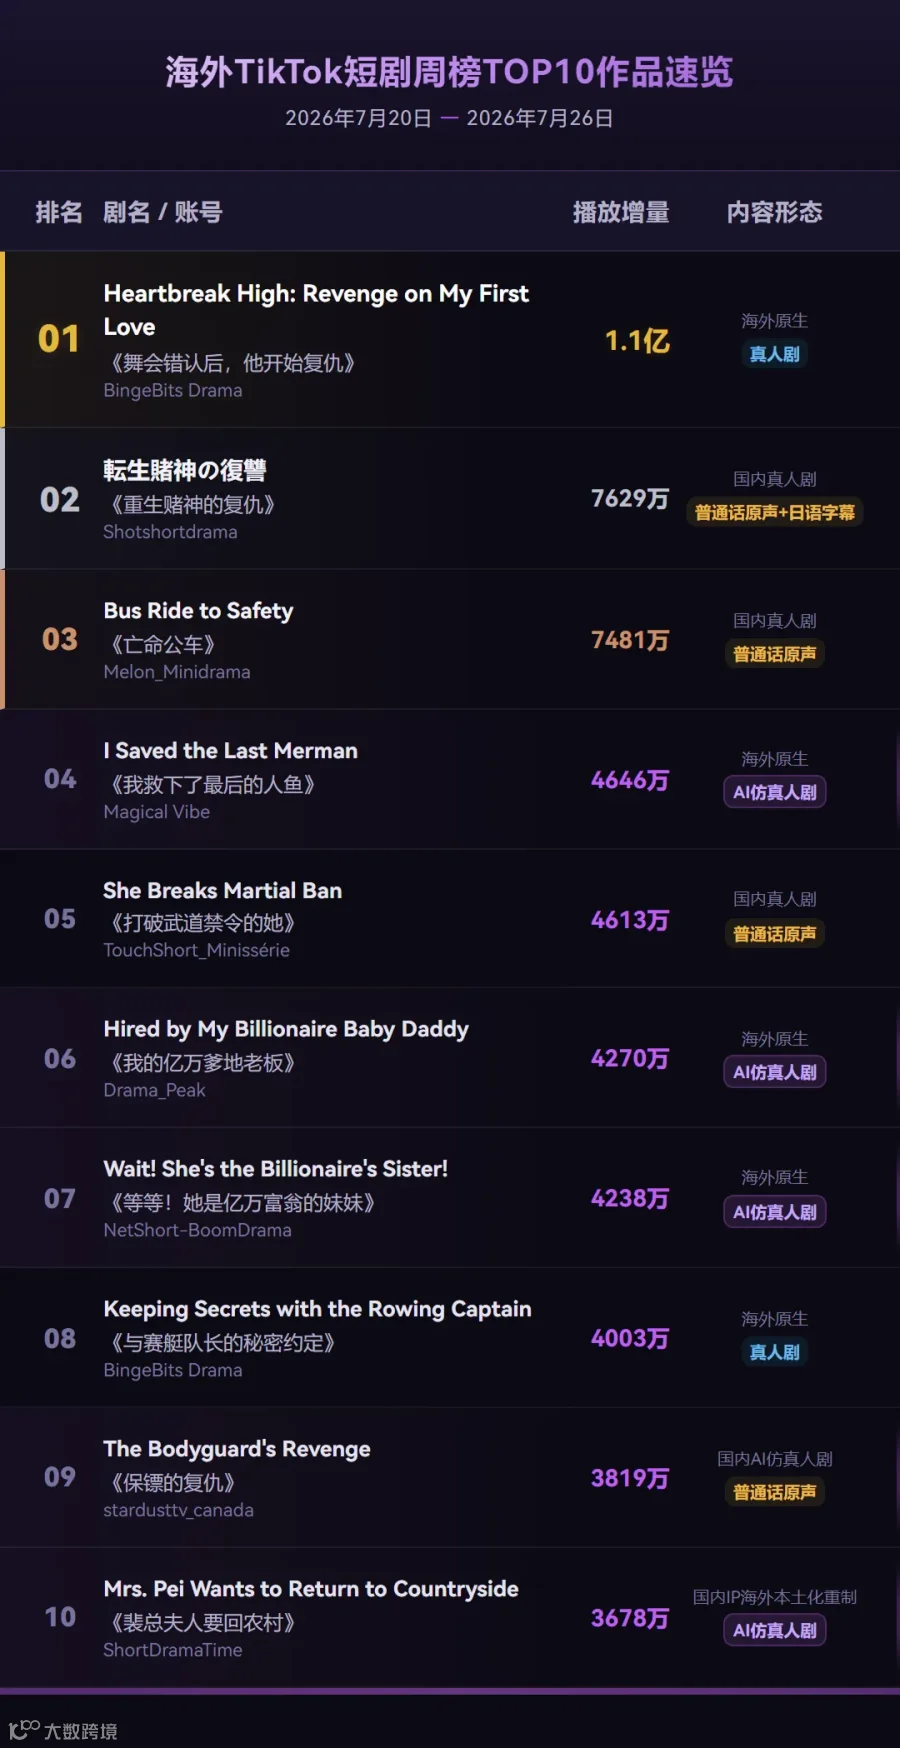Click the stardusttv_canada account name
Viewport: 900px width, 1748px height.
tap(179, 1510)
